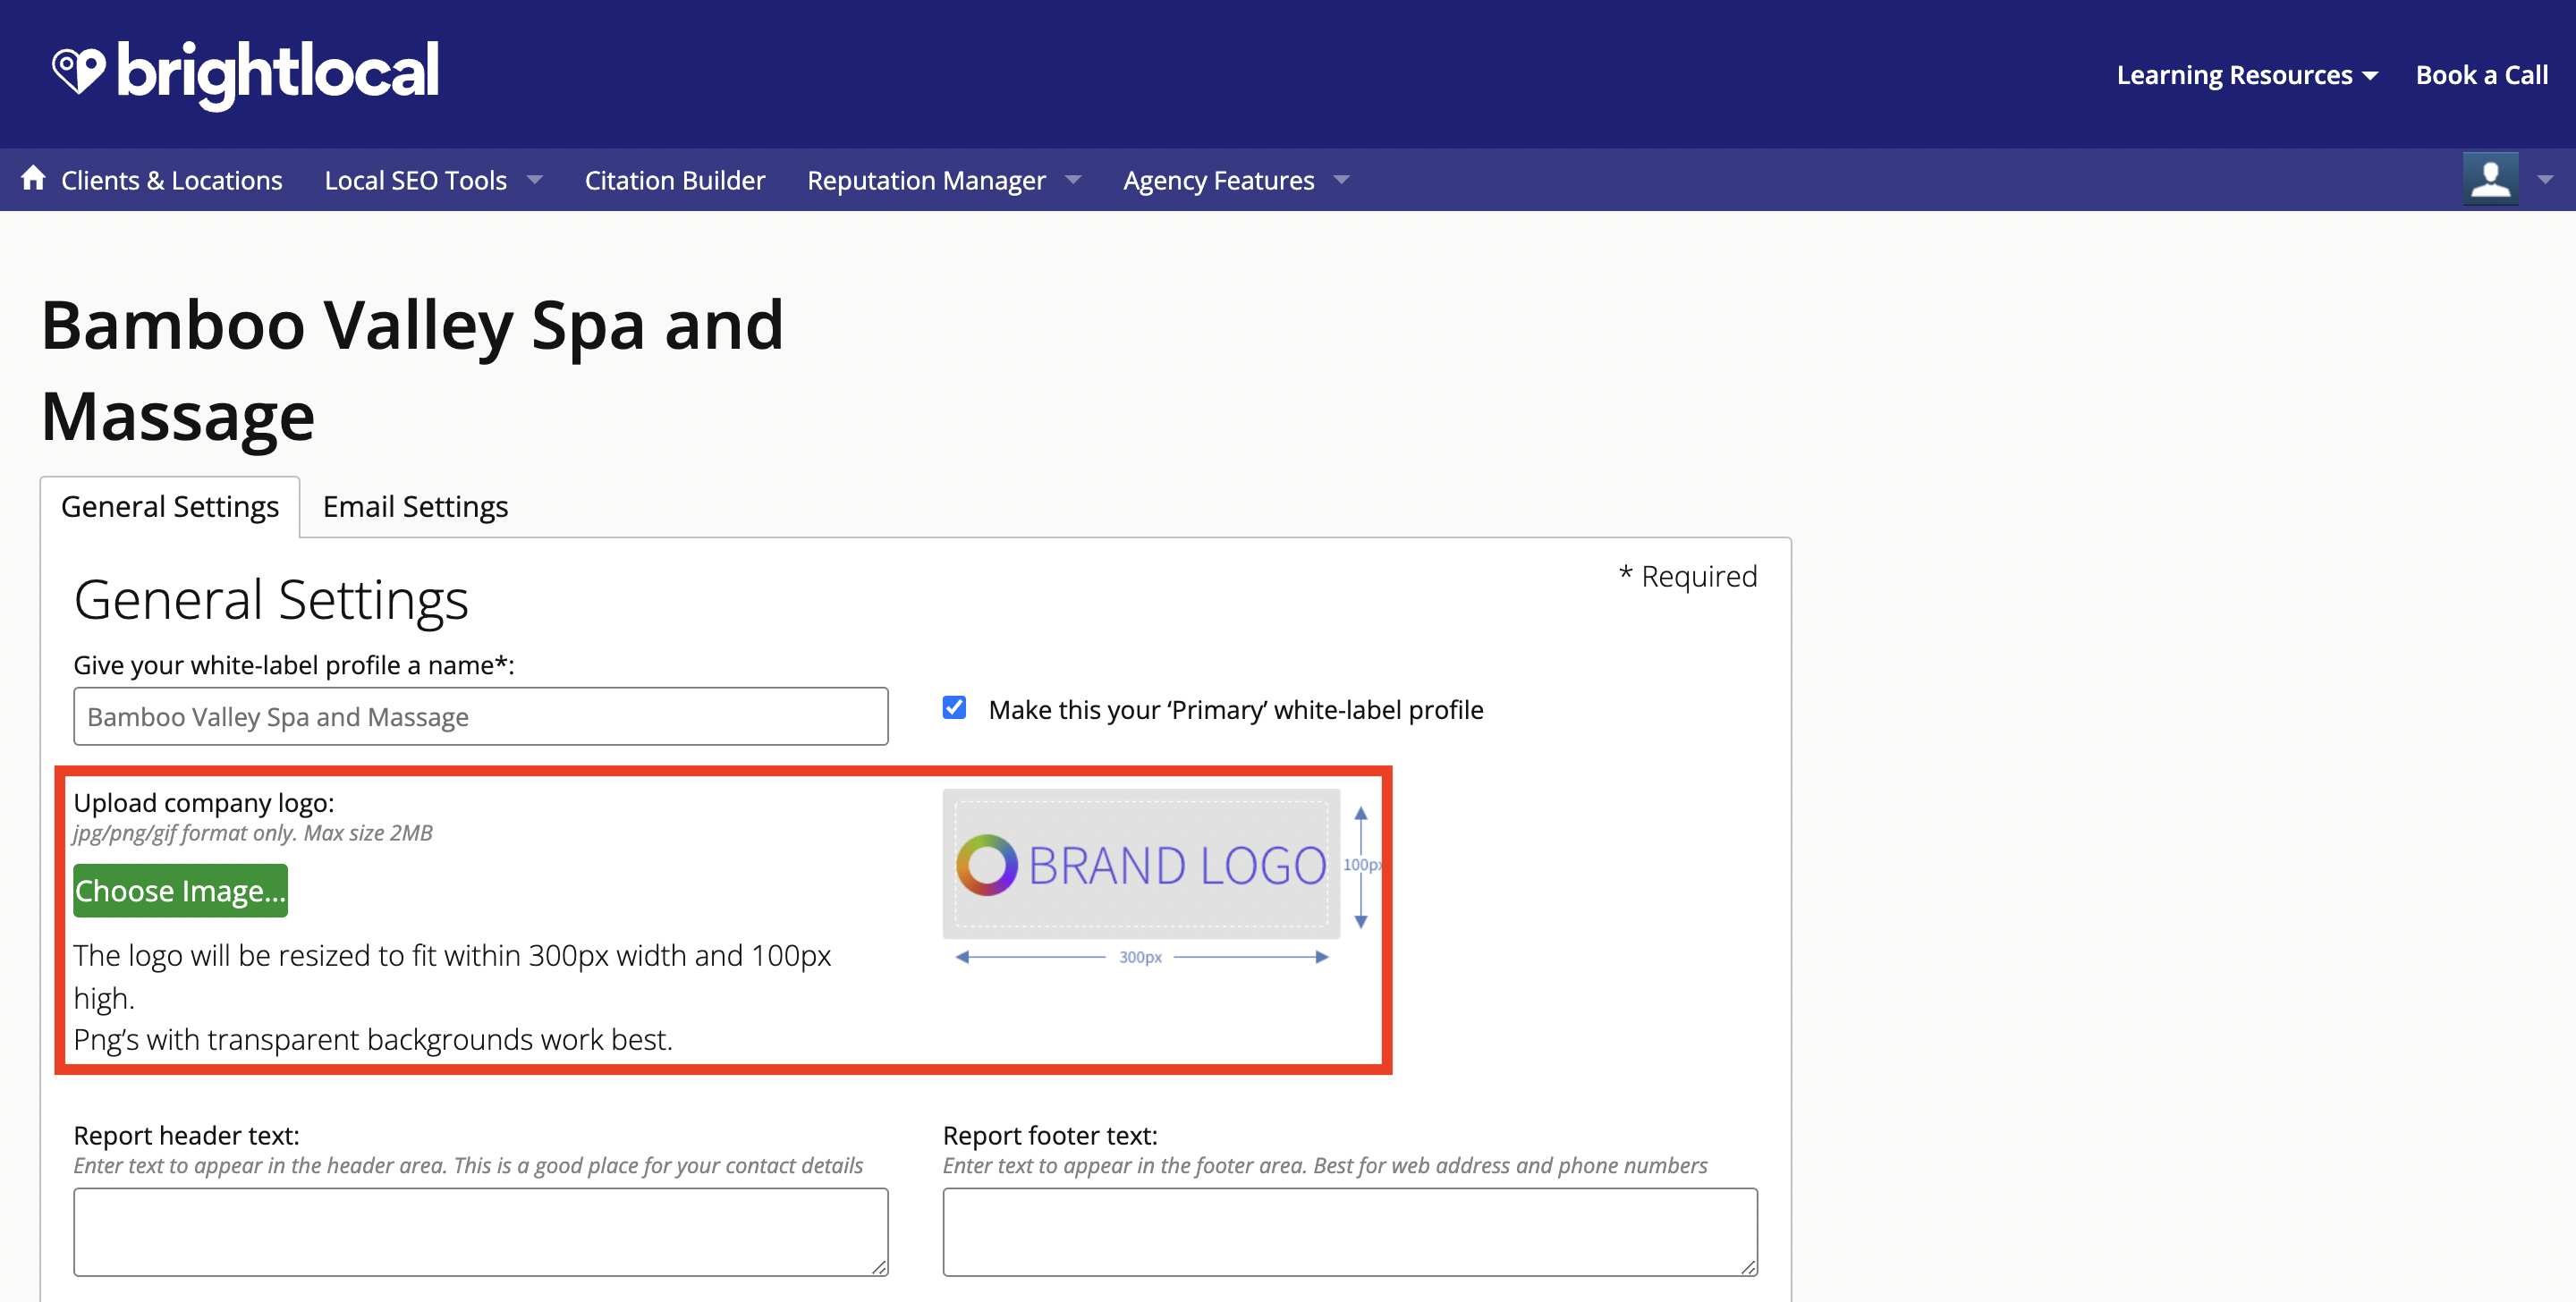Image resolution: width=2576 pixels, height=1302 pixels.
Task: Click the Choose Image button
Action: point(180,890)
